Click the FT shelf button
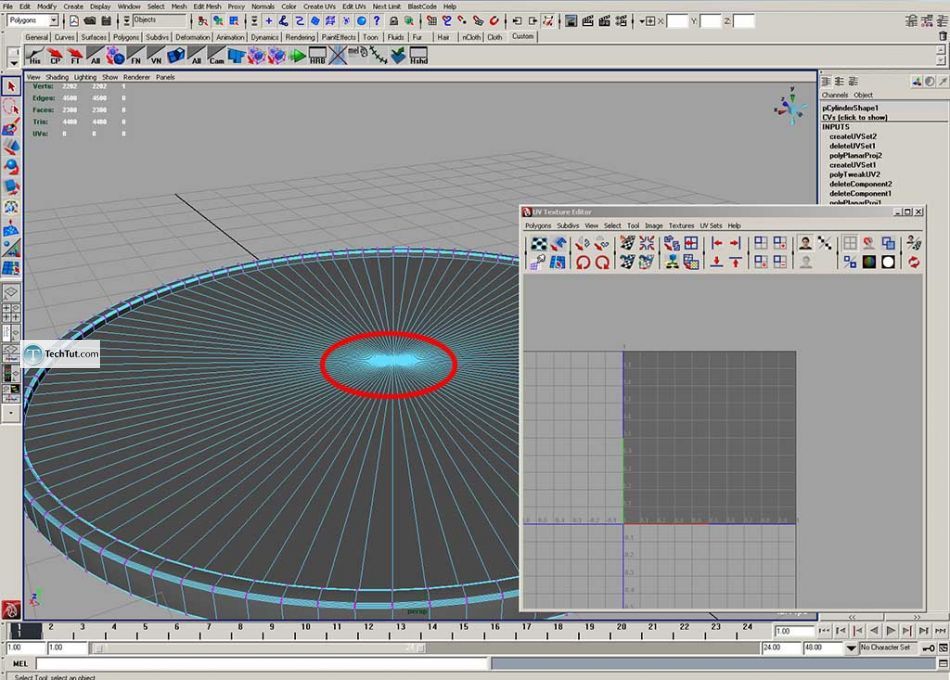This screenshot has width=950, height=680. 75,56
